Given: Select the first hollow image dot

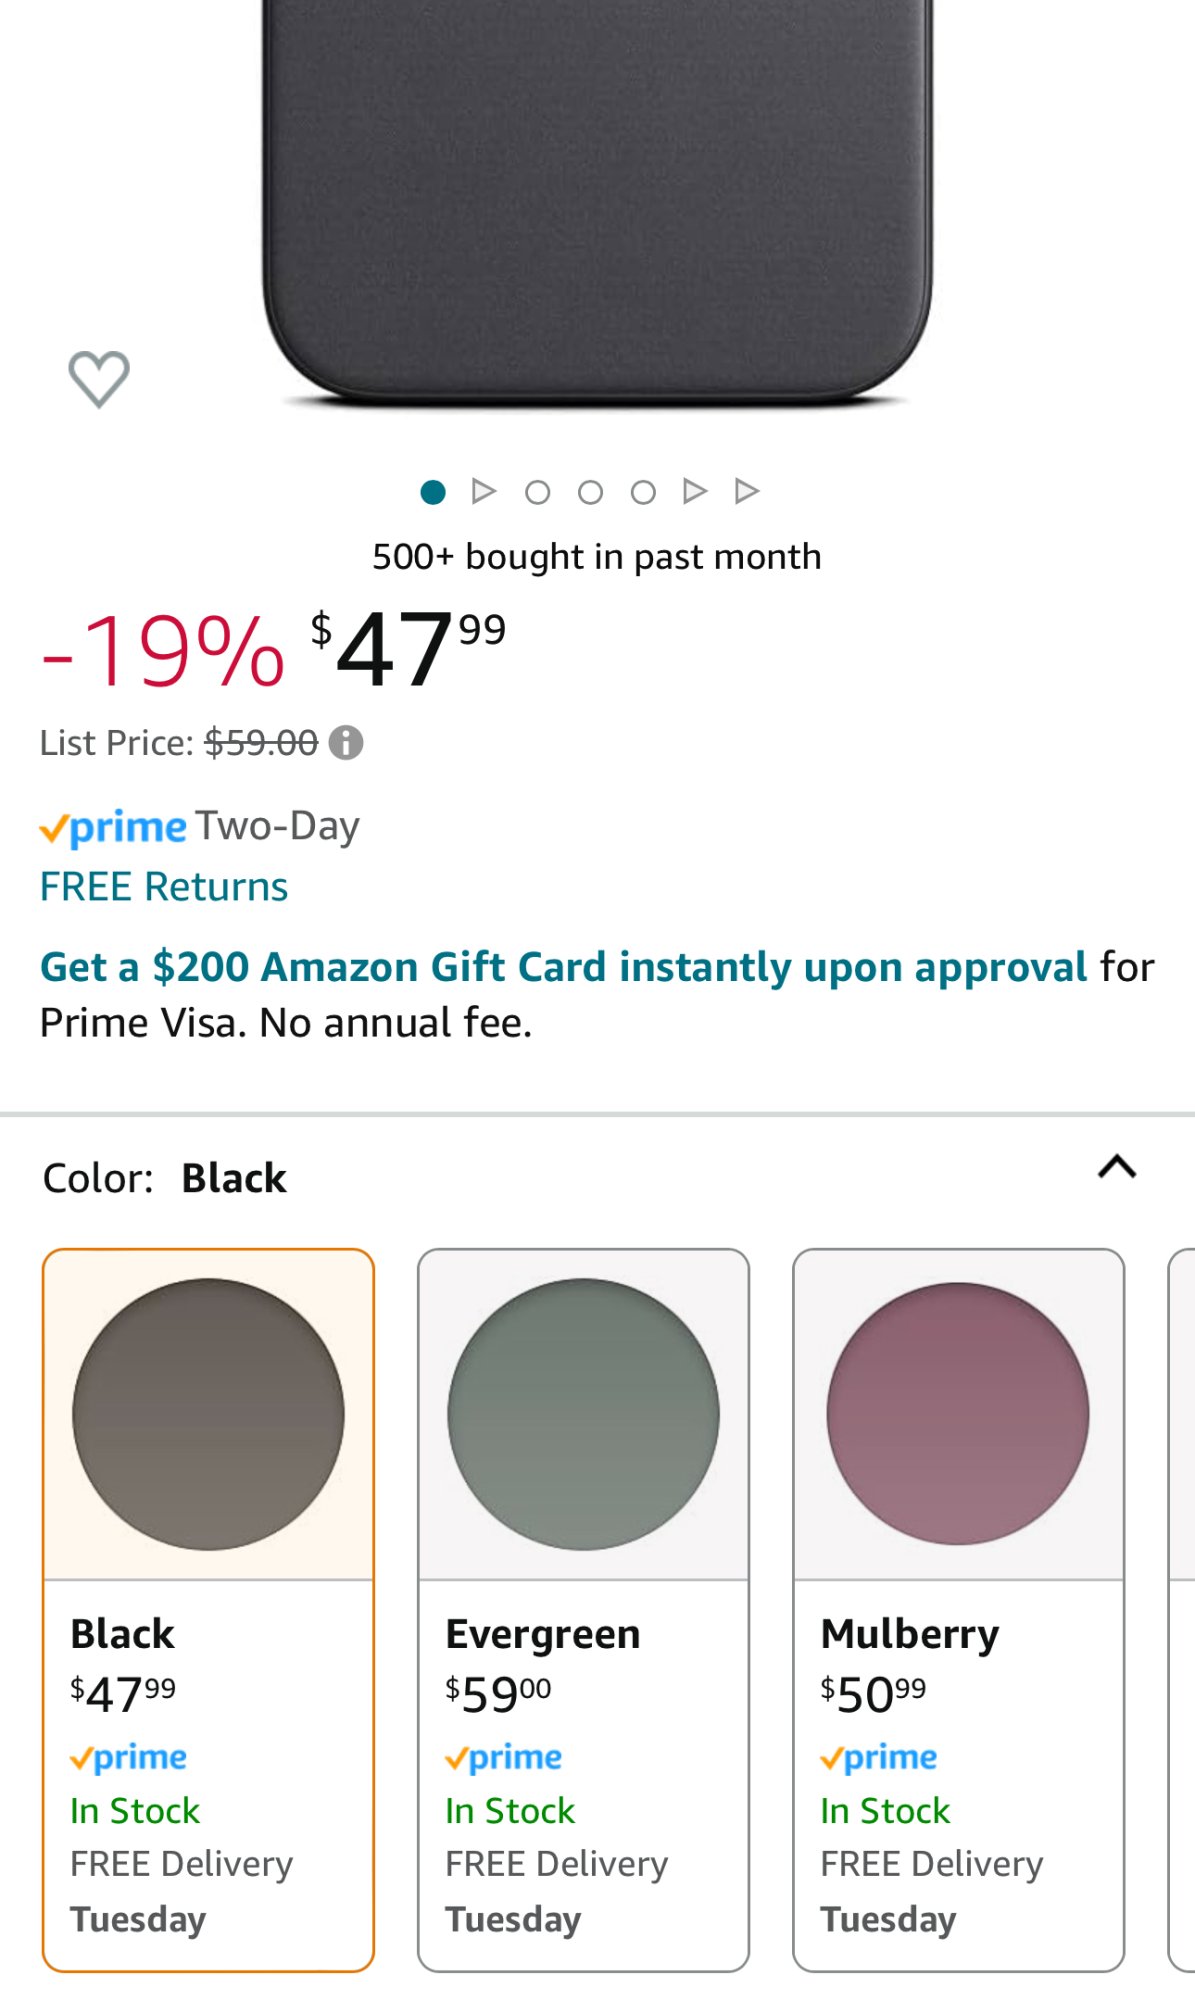Looking at the screenshot, I should point(538,492).
